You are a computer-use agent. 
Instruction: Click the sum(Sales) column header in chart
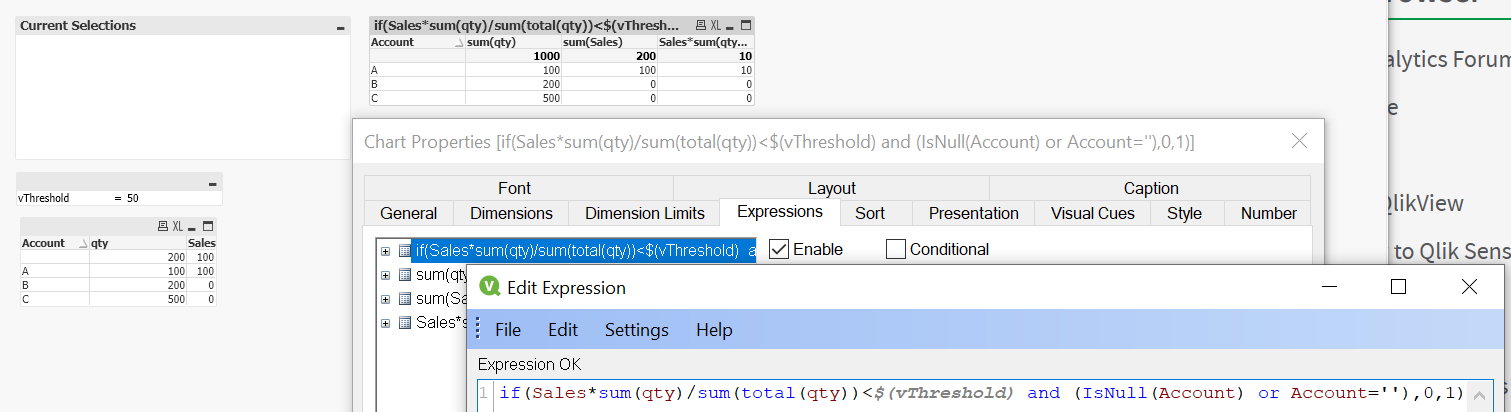(x=609, y=43)
